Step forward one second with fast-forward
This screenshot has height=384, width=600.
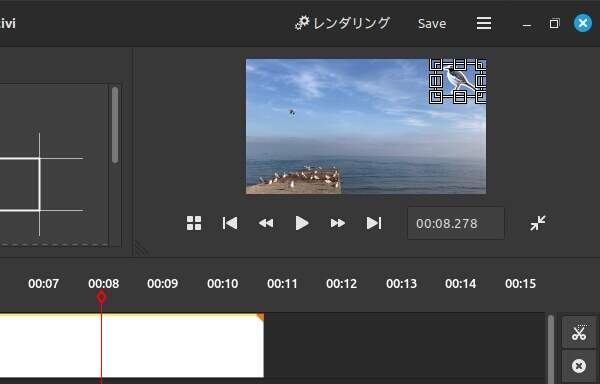(x=338, y=223)
